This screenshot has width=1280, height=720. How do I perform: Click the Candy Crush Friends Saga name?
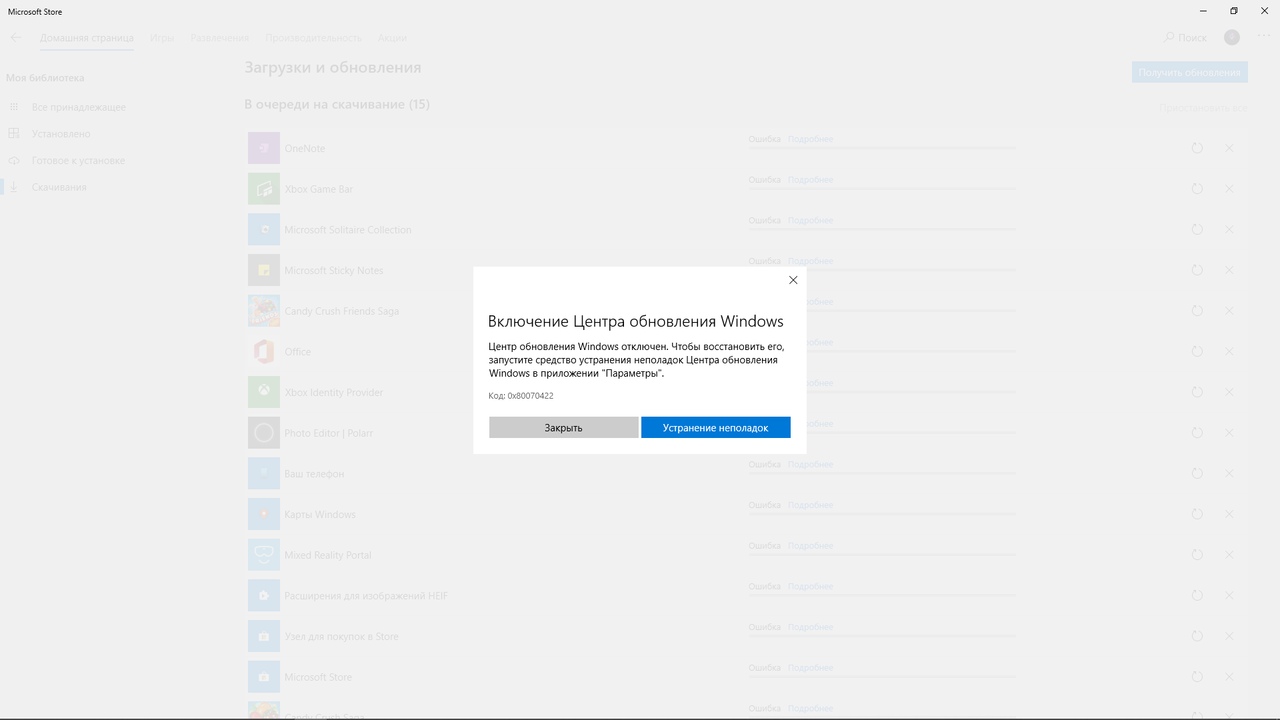pyautogui.click(x=342, y=311)
